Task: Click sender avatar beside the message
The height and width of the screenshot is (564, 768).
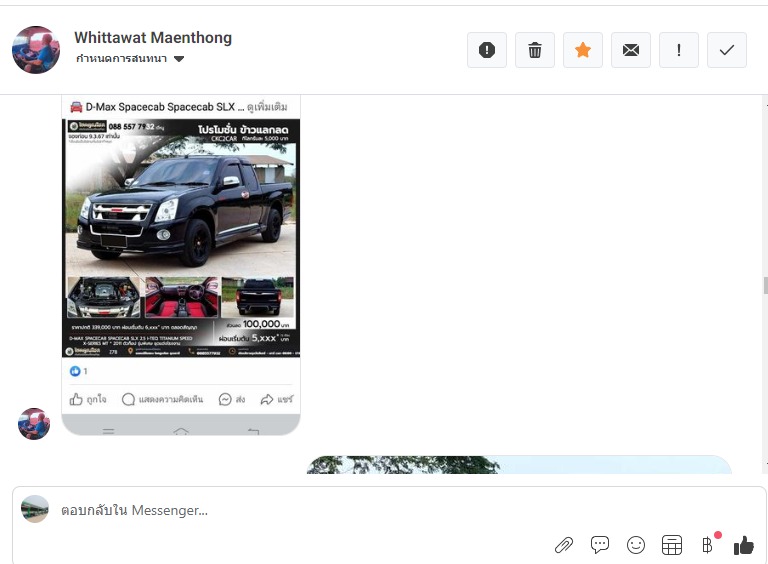Action: coord(34,424)
